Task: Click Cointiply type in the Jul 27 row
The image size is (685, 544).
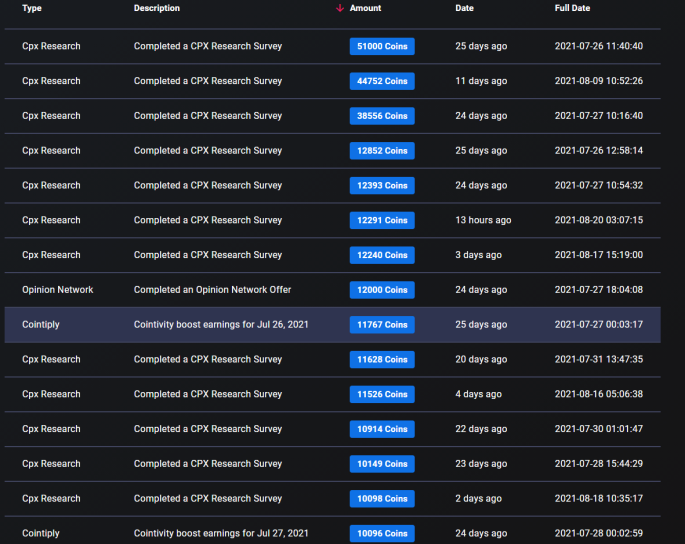Action: [41, 534]
